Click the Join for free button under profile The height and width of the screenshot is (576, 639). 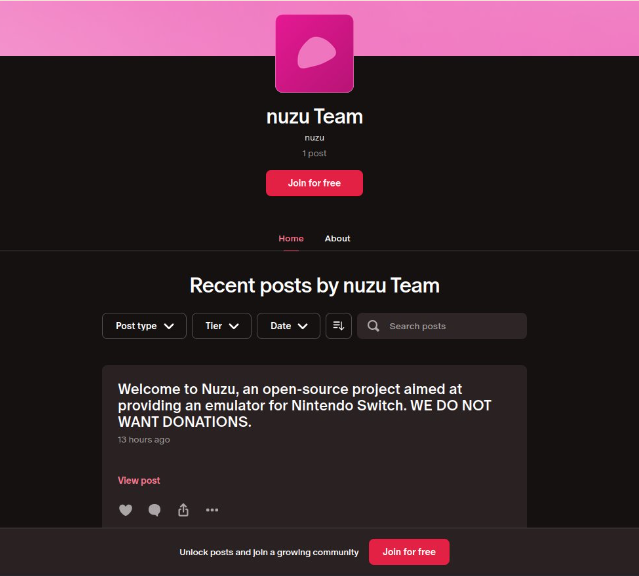coord(314,183)
